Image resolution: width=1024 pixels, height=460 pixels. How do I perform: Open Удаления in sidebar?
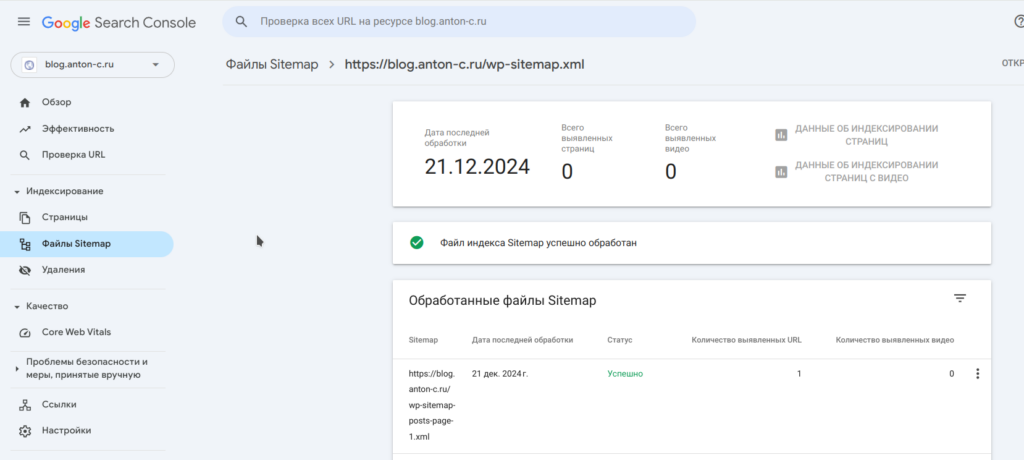(x=63, y=269)
